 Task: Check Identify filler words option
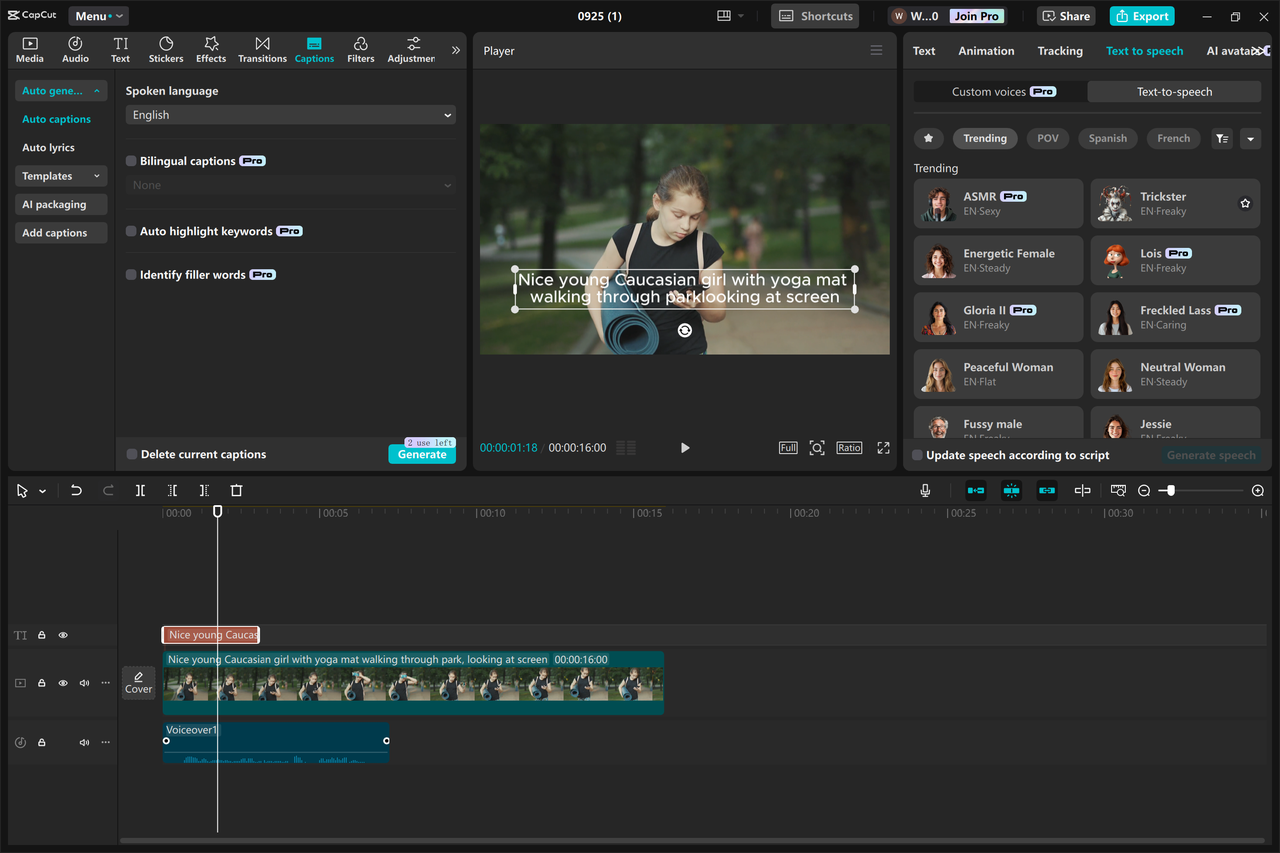[130, 274]
